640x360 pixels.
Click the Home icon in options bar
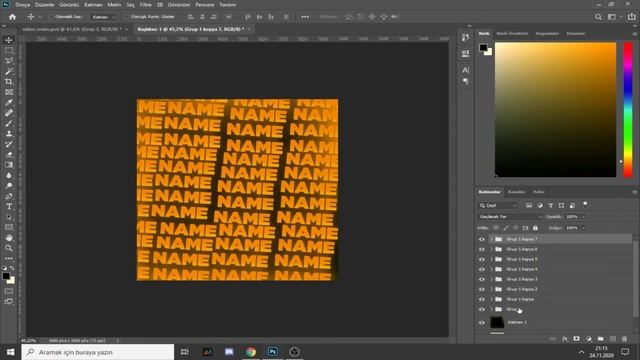[x=12, y=17]
